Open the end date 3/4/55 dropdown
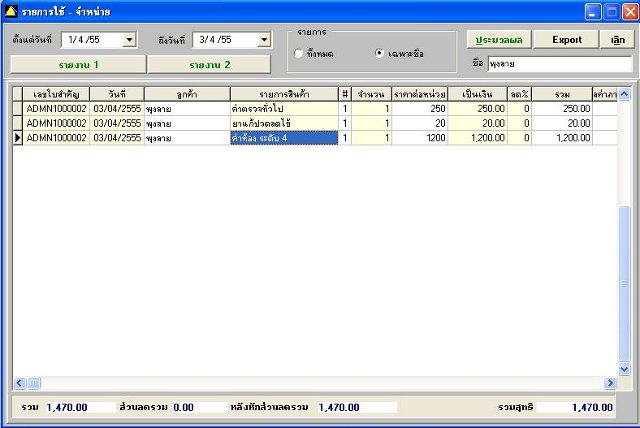 (x=264, y=40)
